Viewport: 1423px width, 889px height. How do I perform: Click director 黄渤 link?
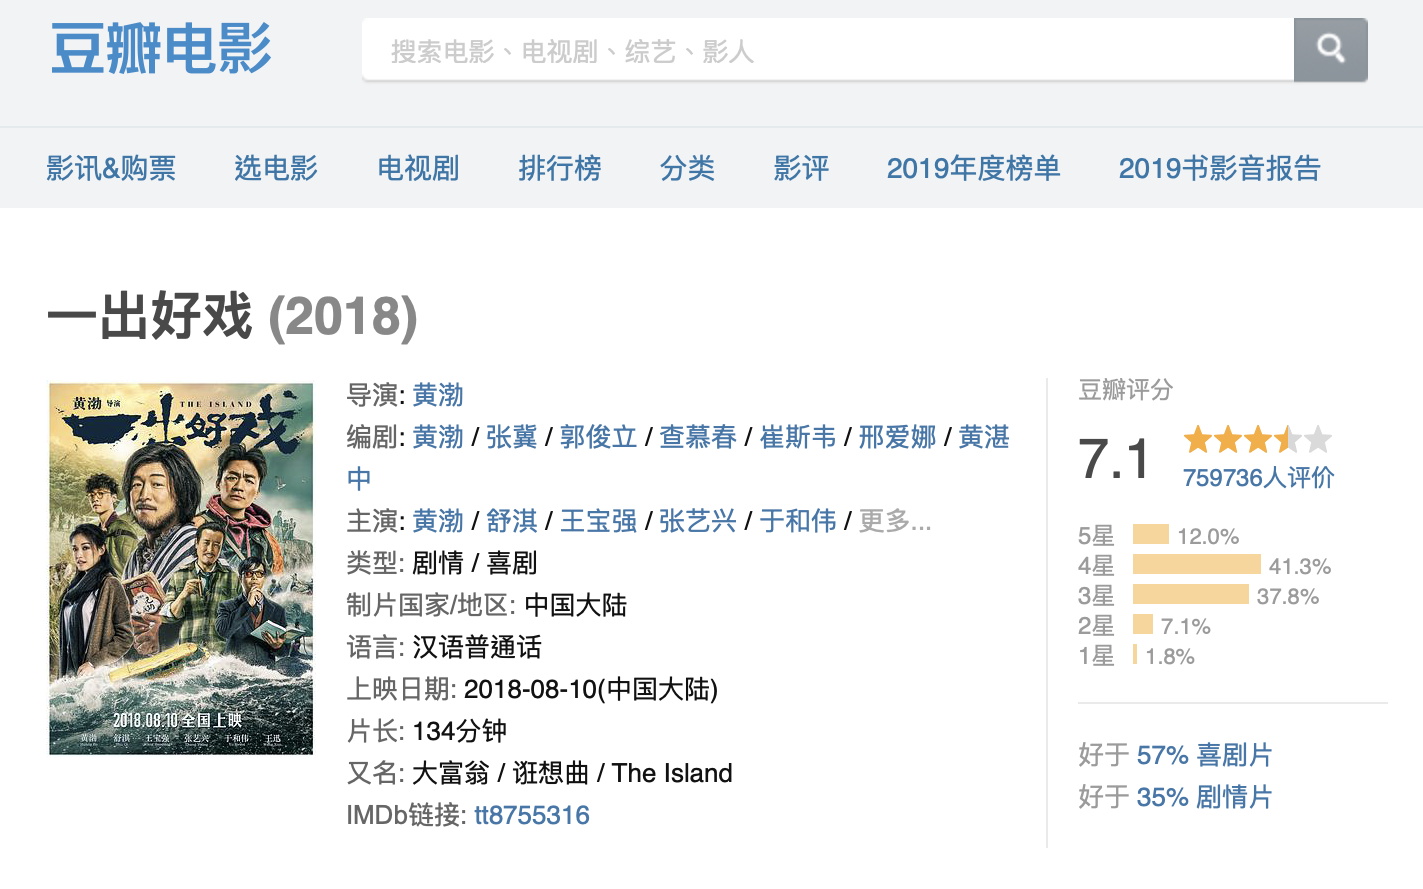(438, 395)
